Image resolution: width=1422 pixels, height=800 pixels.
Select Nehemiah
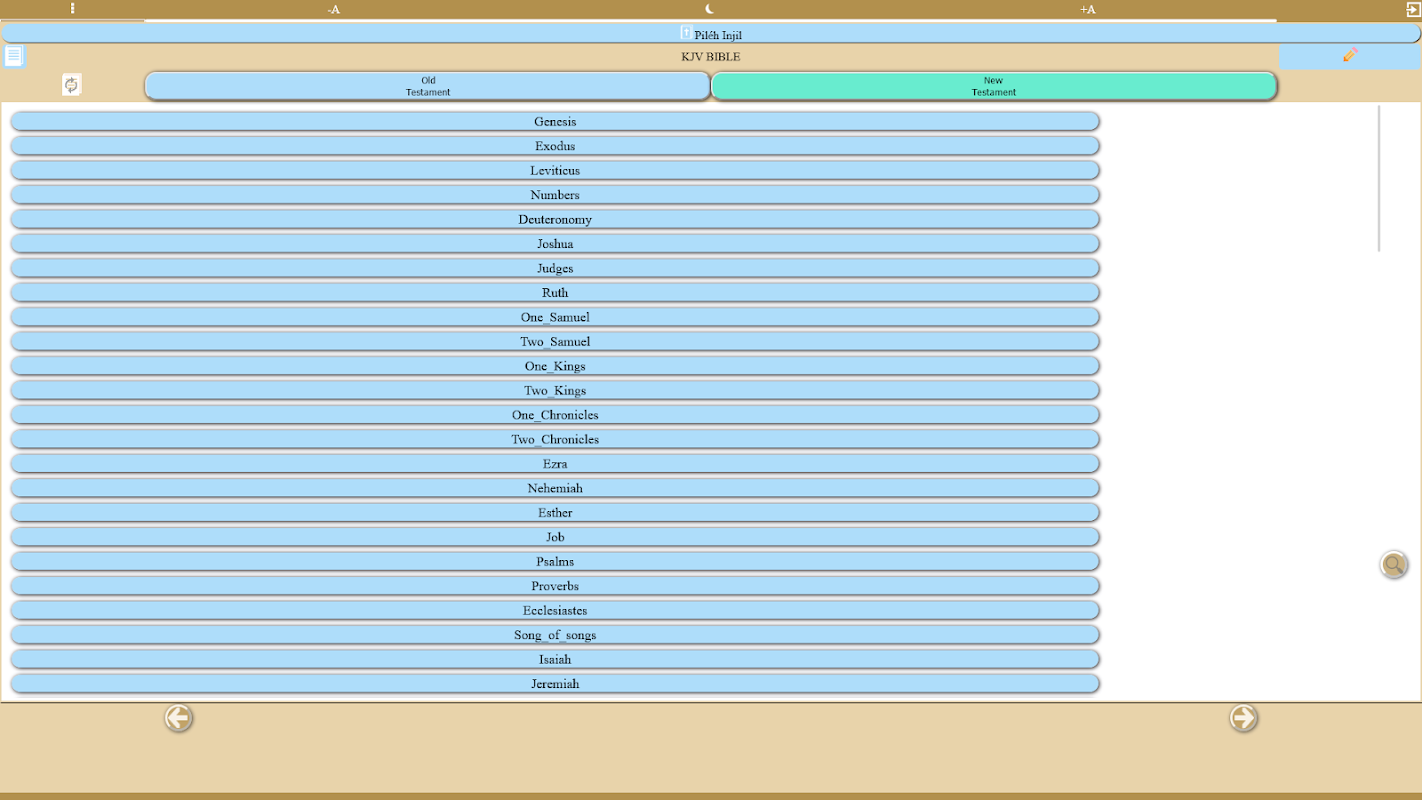click(555, 488)
